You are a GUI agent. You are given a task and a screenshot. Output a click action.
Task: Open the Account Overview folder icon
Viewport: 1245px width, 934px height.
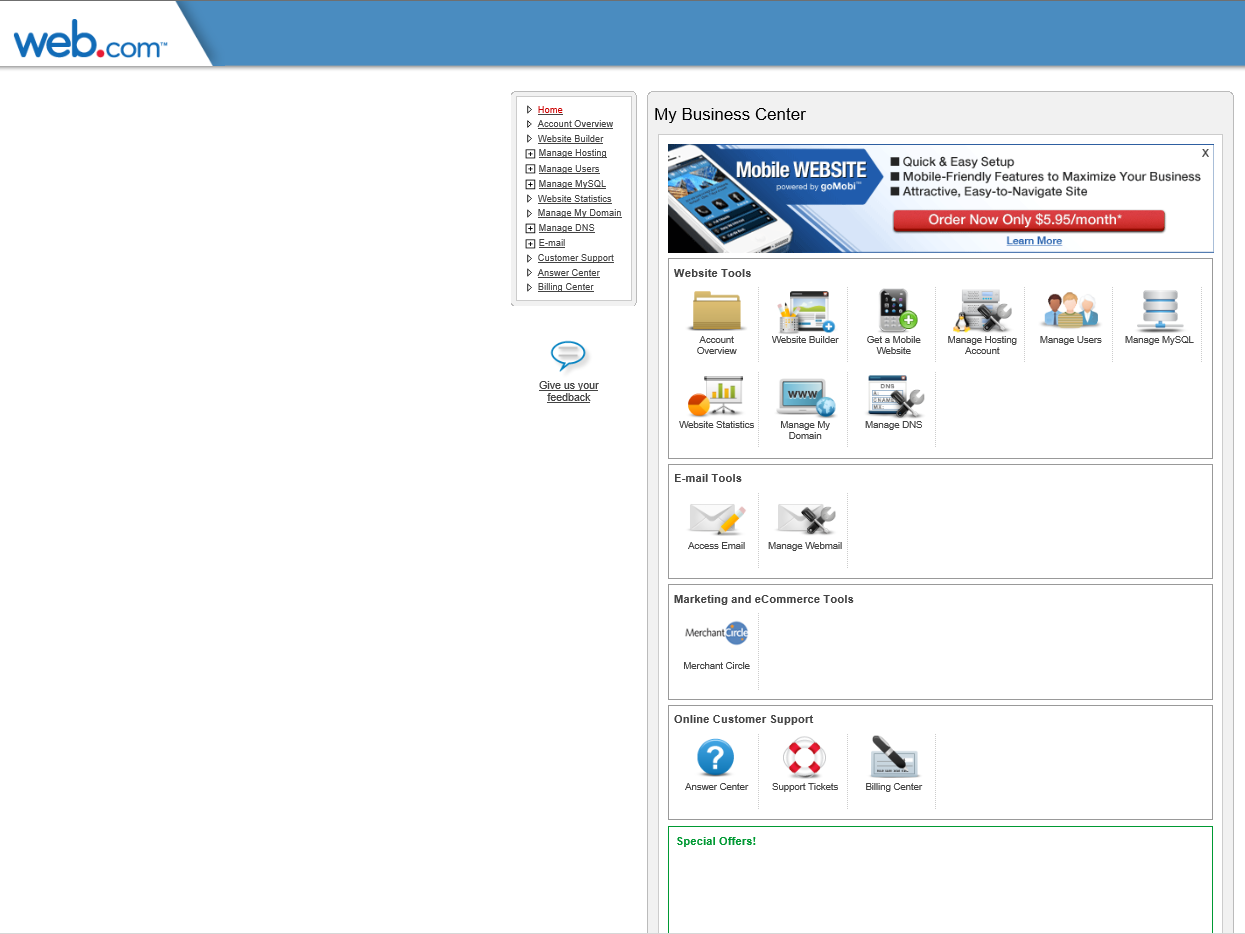click(717, 311)
